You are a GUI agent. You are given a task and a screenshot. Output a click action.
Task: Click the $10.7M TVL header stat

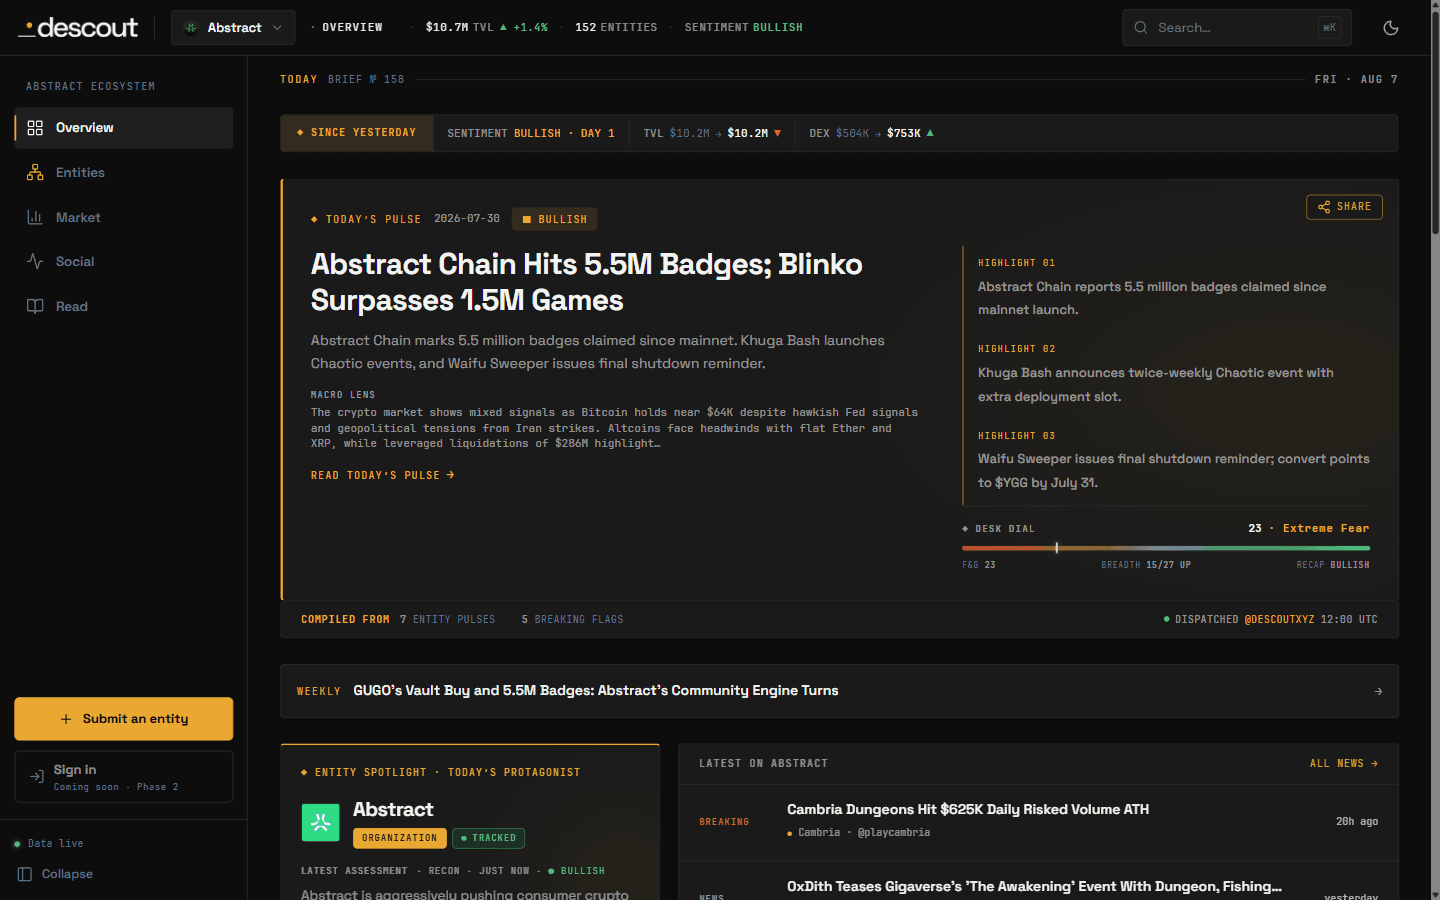click(x=486, y=28)
